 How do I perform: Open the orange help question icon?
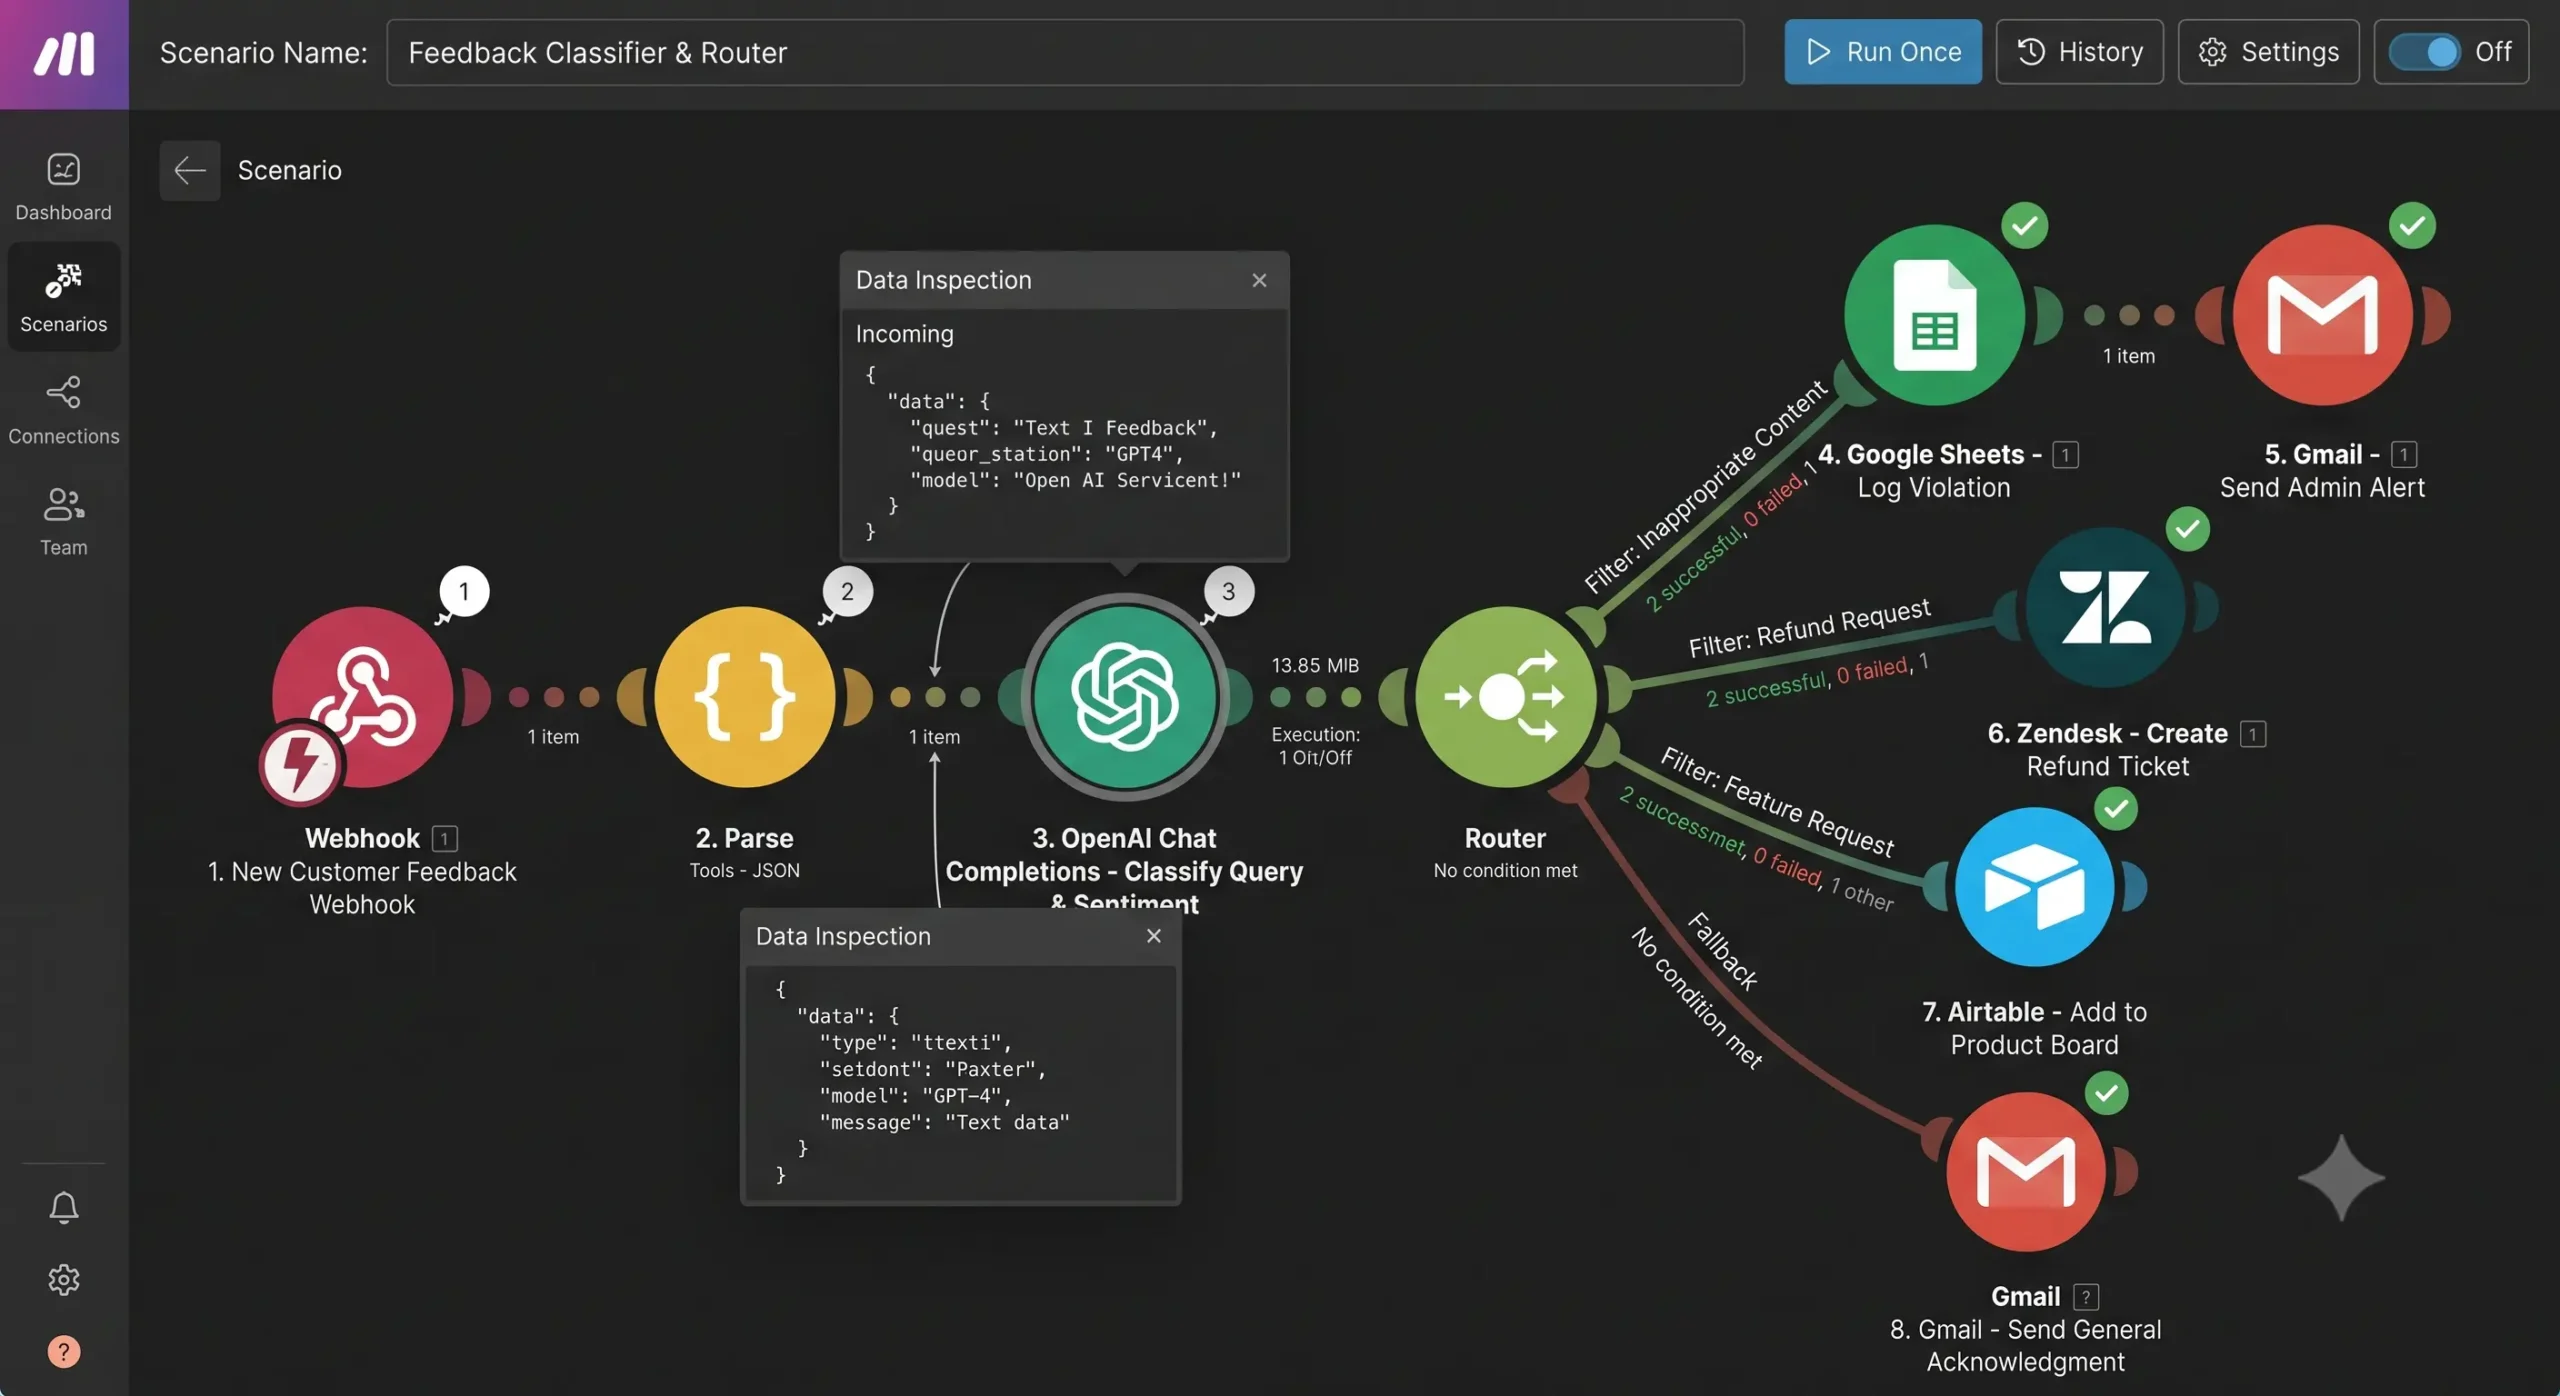[x=63, y=1351]
